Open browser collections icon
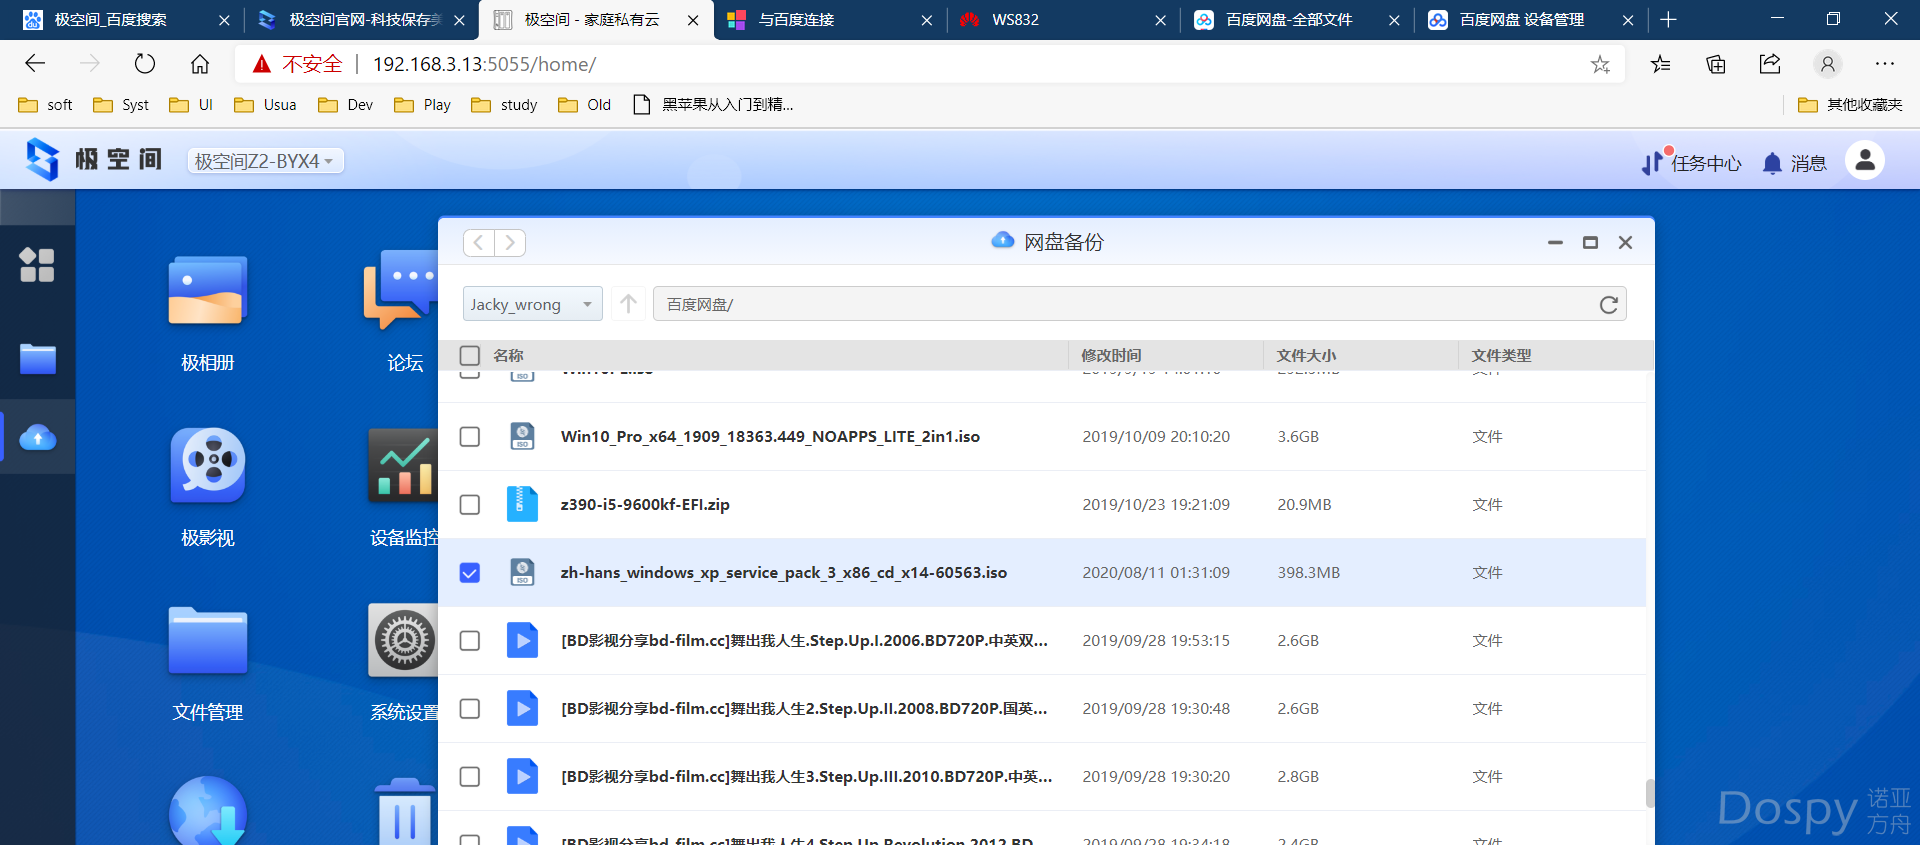The height and width of the screenshot is (845, 1920). coord(1716,64)
